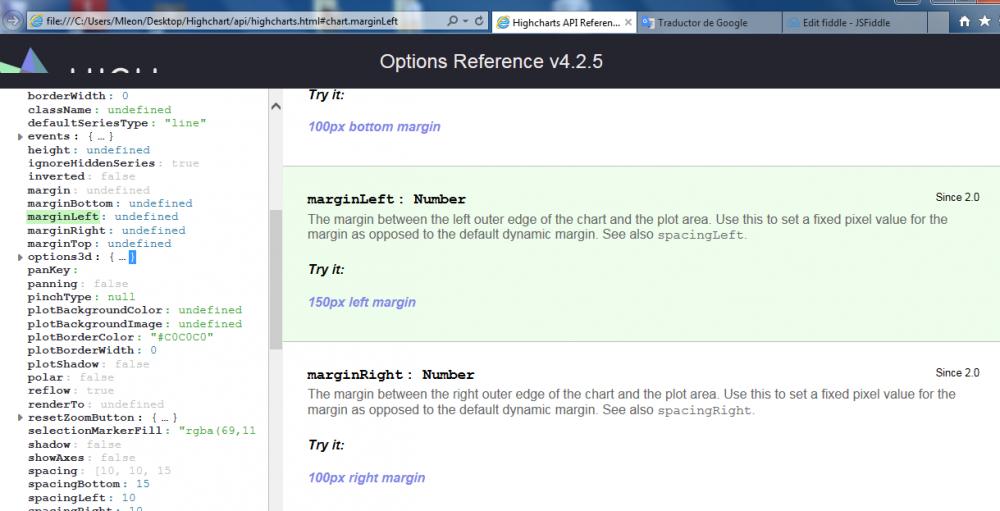
Task: Select highlighted marginLeft option in sidebar
Action: pos(63,217)
